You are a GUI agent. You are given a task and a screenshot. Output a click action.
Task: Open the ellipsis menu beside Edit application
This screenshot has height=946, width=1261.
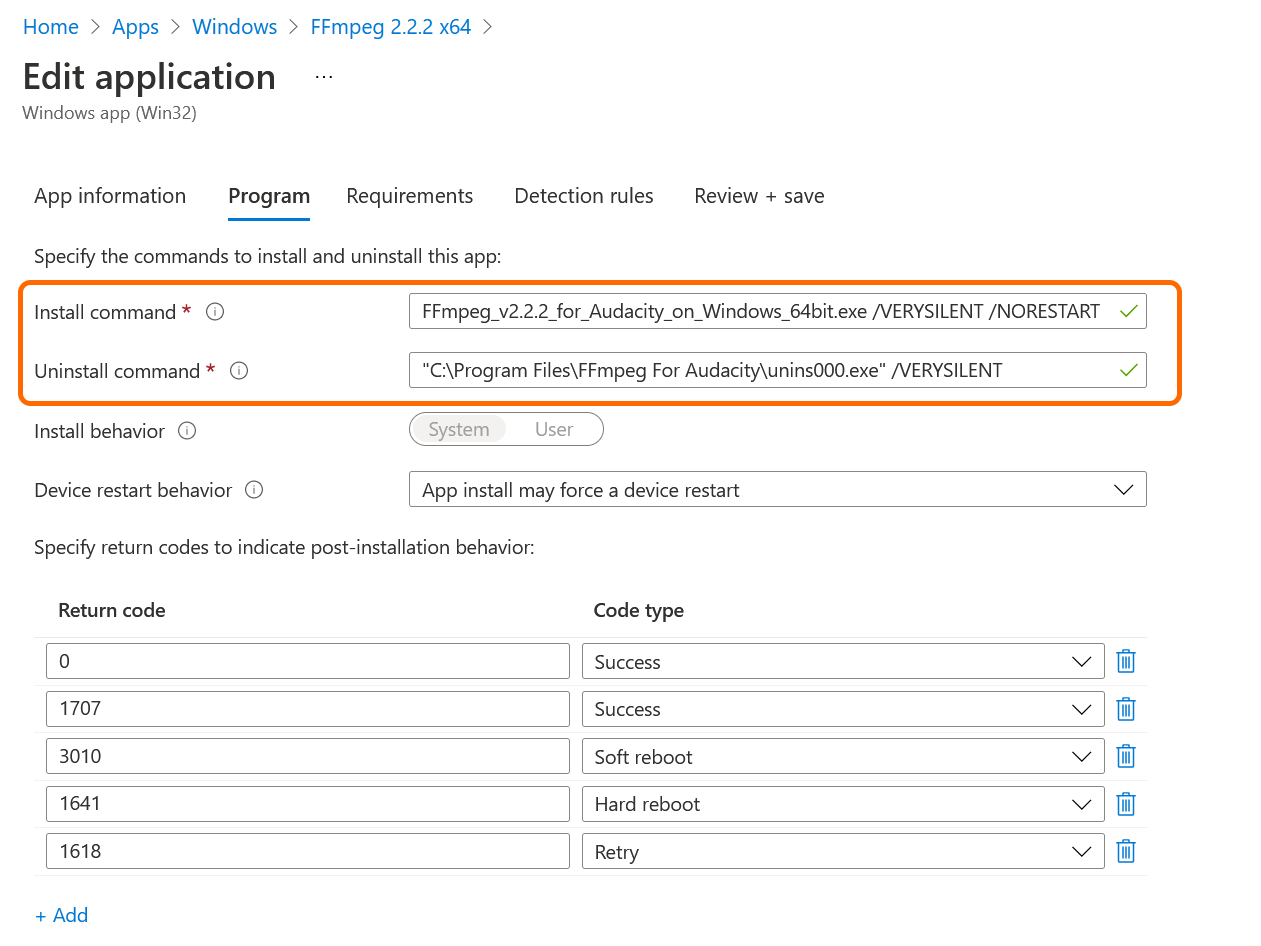click(x=323, y=77)
